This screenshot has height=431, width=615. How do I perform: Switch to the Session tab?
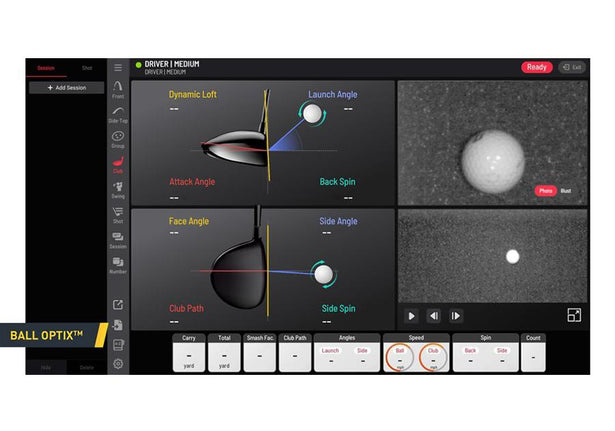point(46,68)
